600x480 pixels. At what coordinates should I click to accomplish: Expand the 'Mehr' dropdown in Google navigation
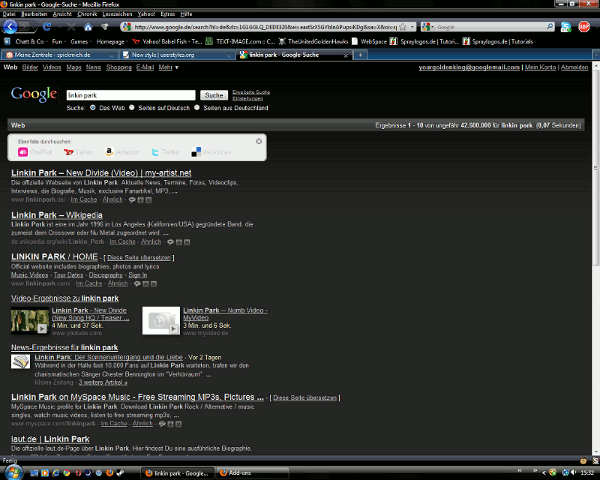(169, 67)
